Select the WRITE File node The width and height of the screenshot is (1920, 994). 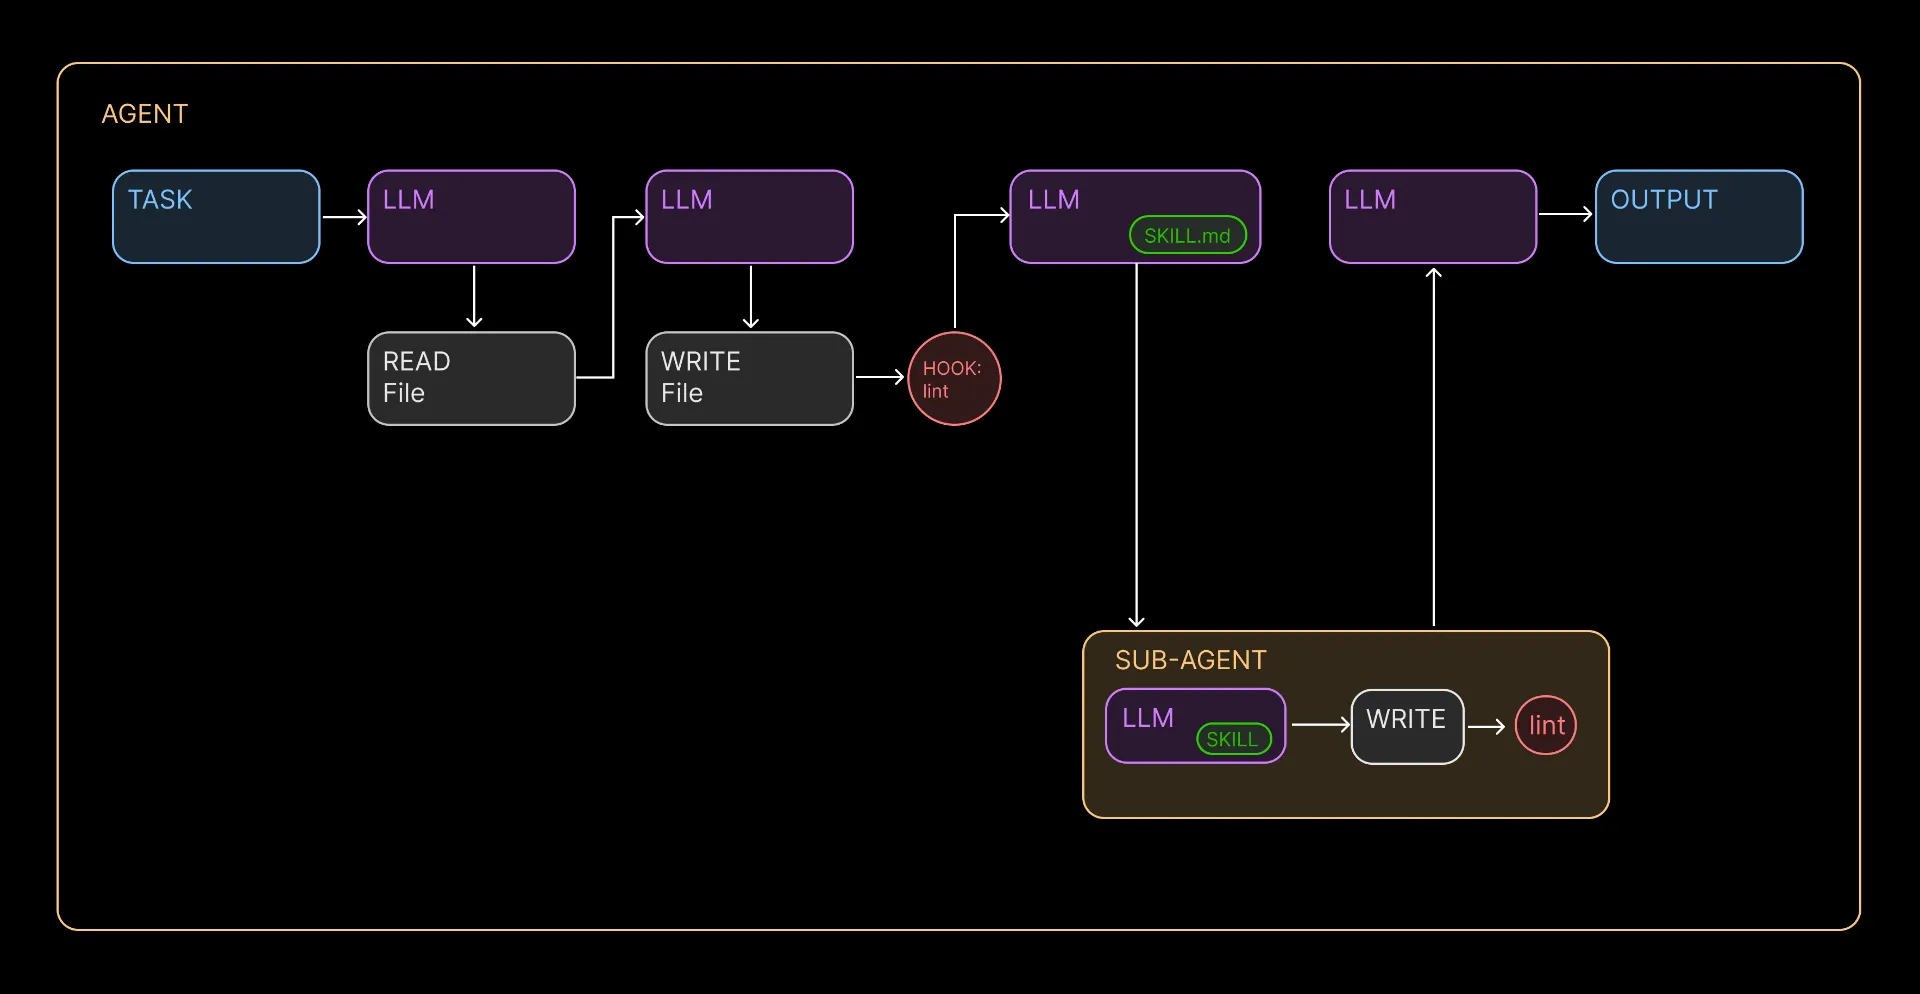click(x=748, y=378)
